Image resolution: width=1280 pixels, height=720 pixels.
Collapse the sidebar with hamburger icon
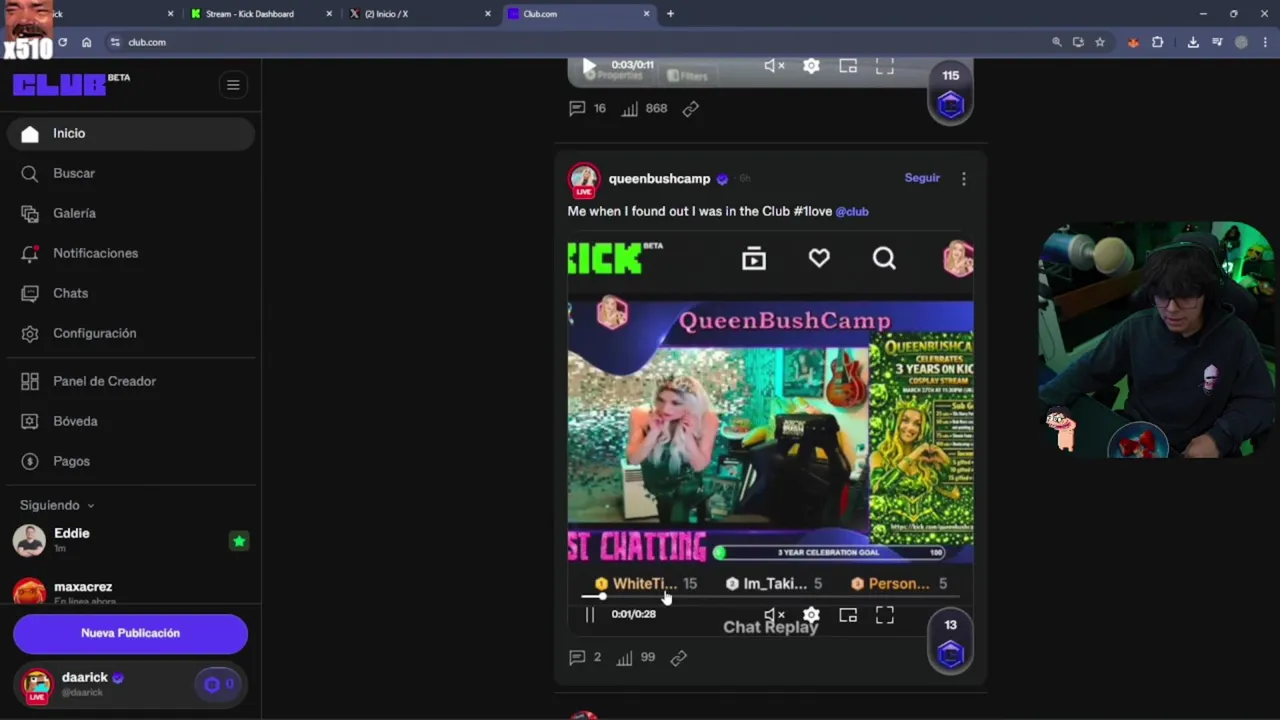click(x=233, y=85)
